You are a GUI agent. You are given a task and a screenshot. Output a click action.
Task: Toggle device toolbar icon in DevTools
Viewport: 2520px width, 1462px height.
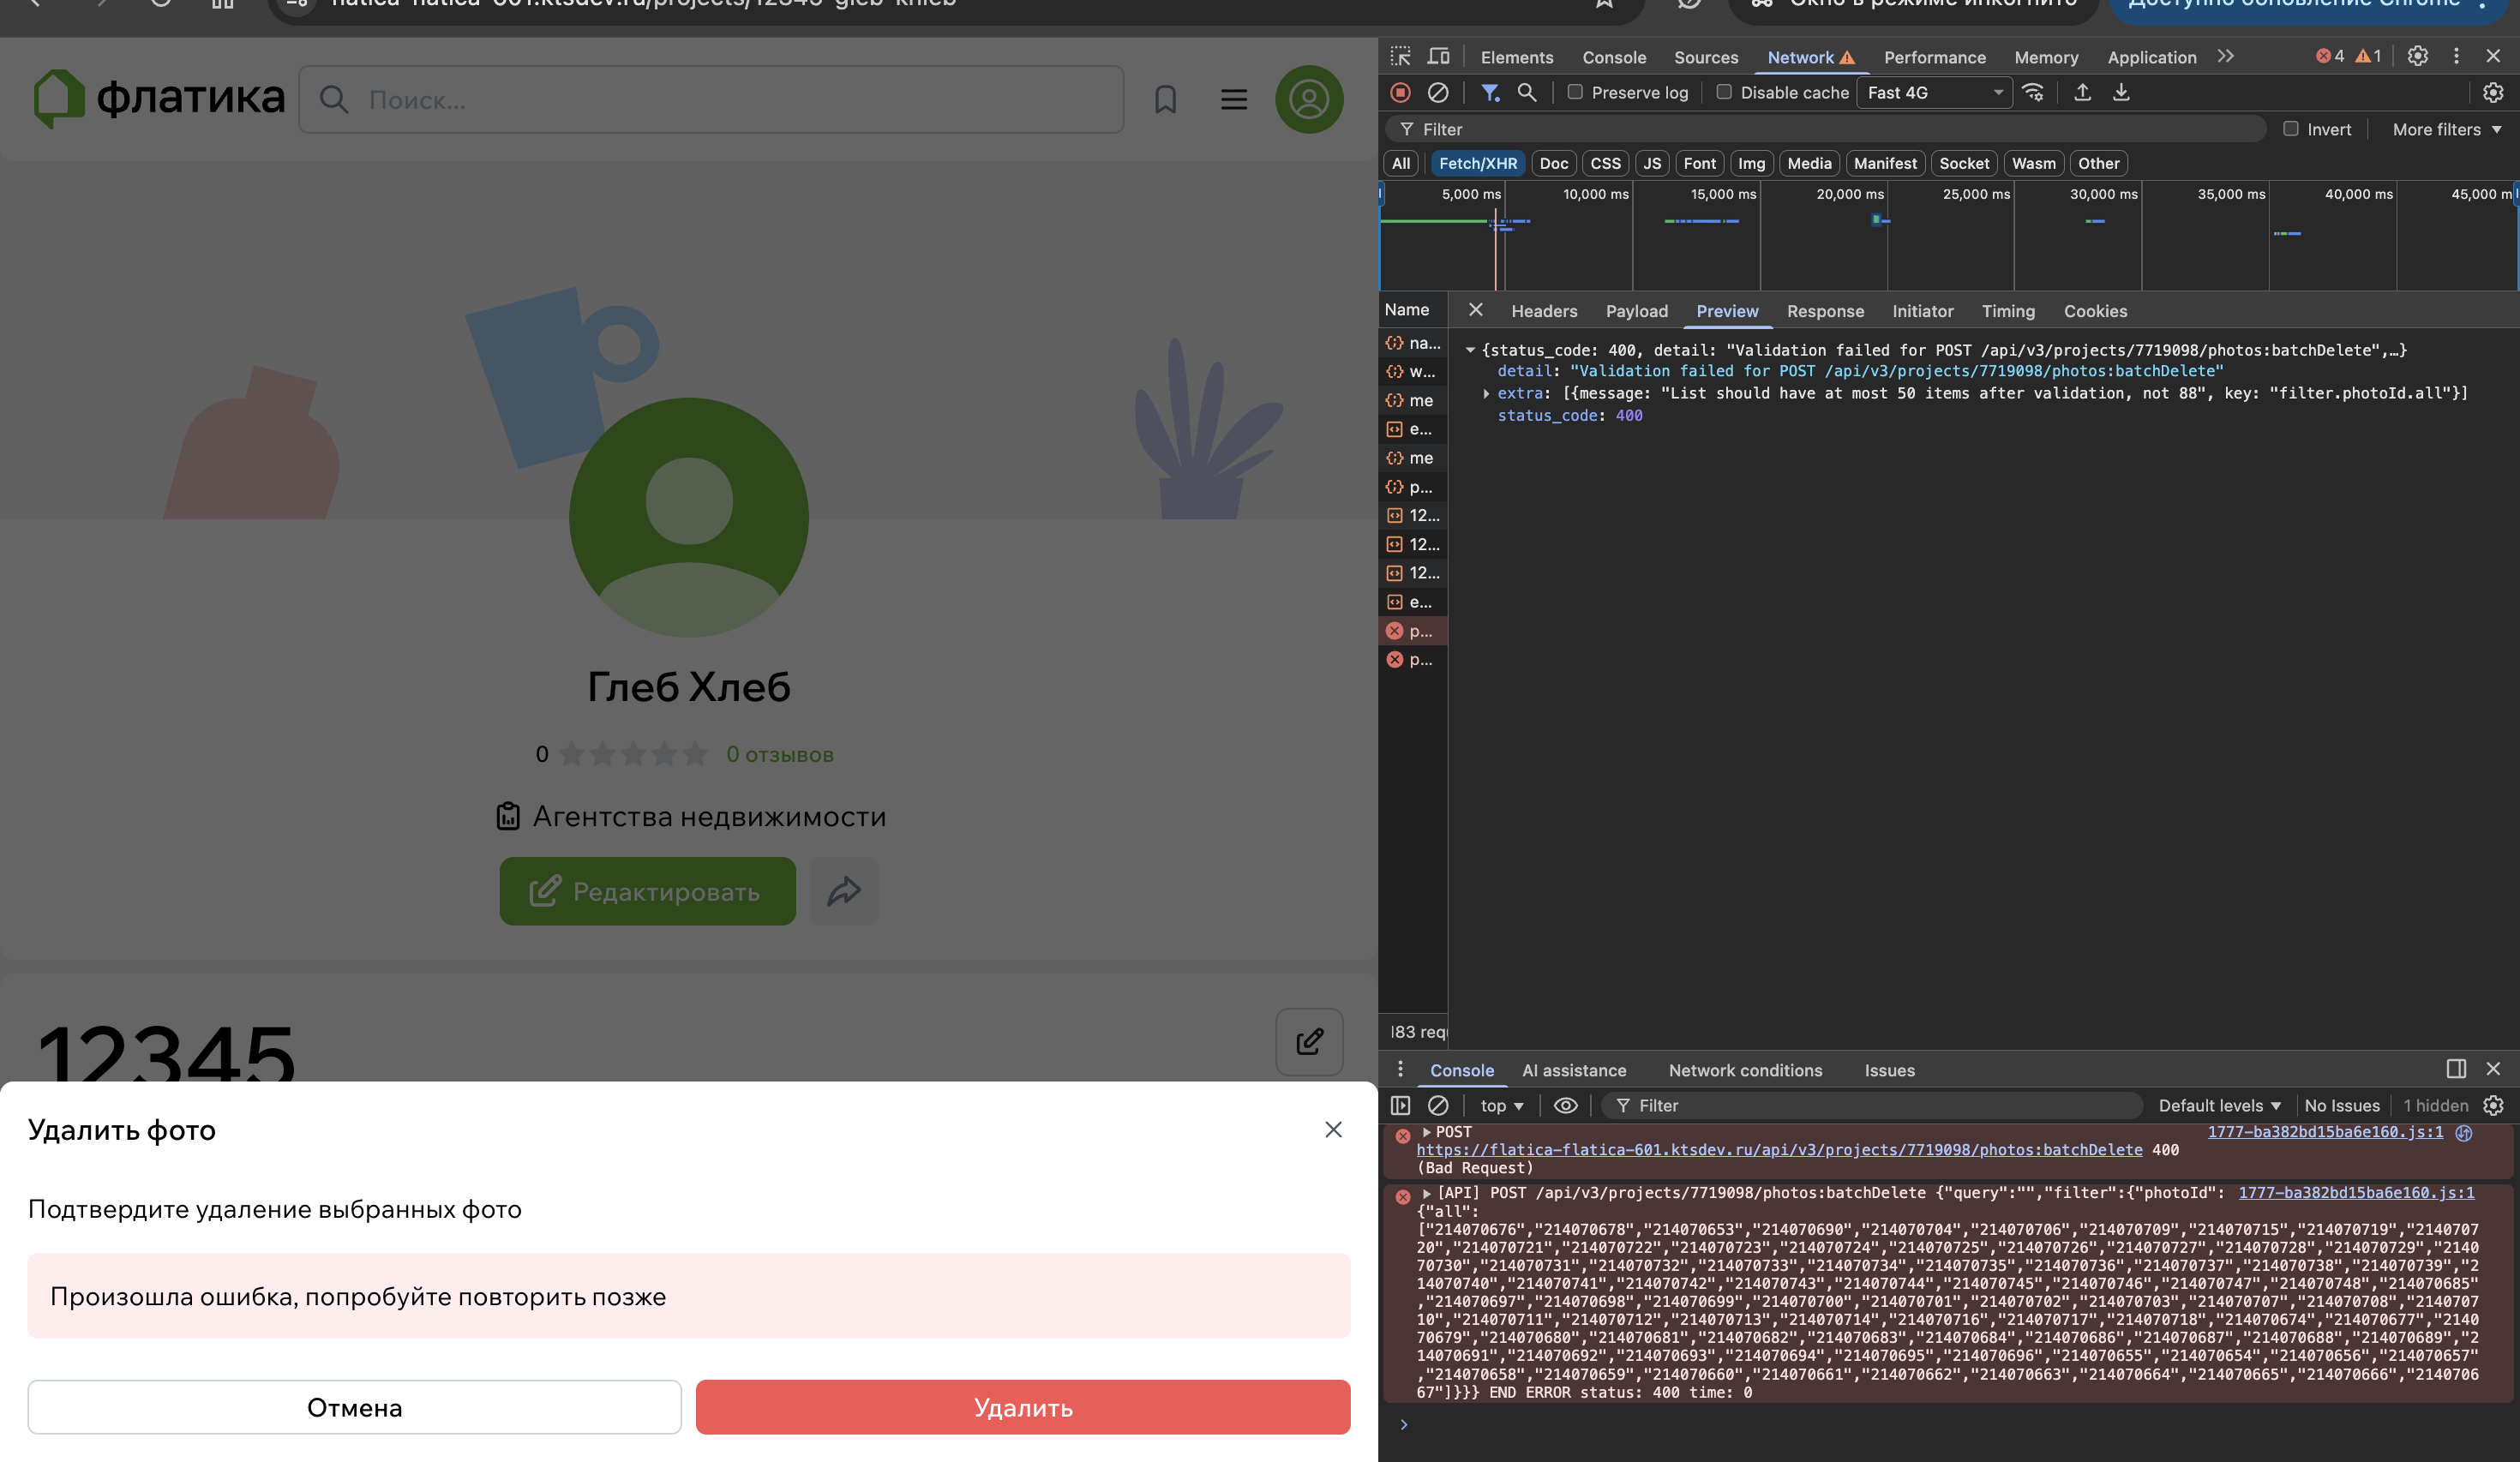tap(1438, 56)
